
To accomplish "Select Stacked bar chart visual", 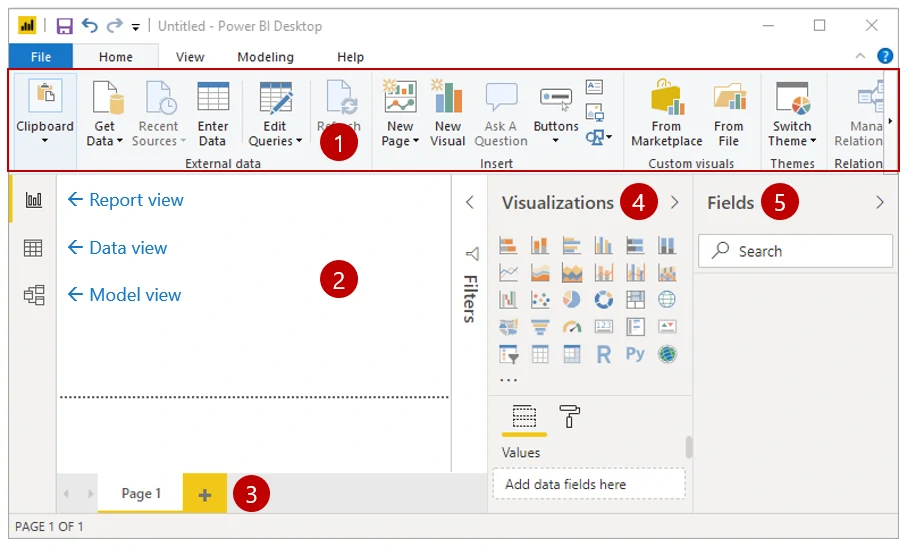I will (508, 246).
